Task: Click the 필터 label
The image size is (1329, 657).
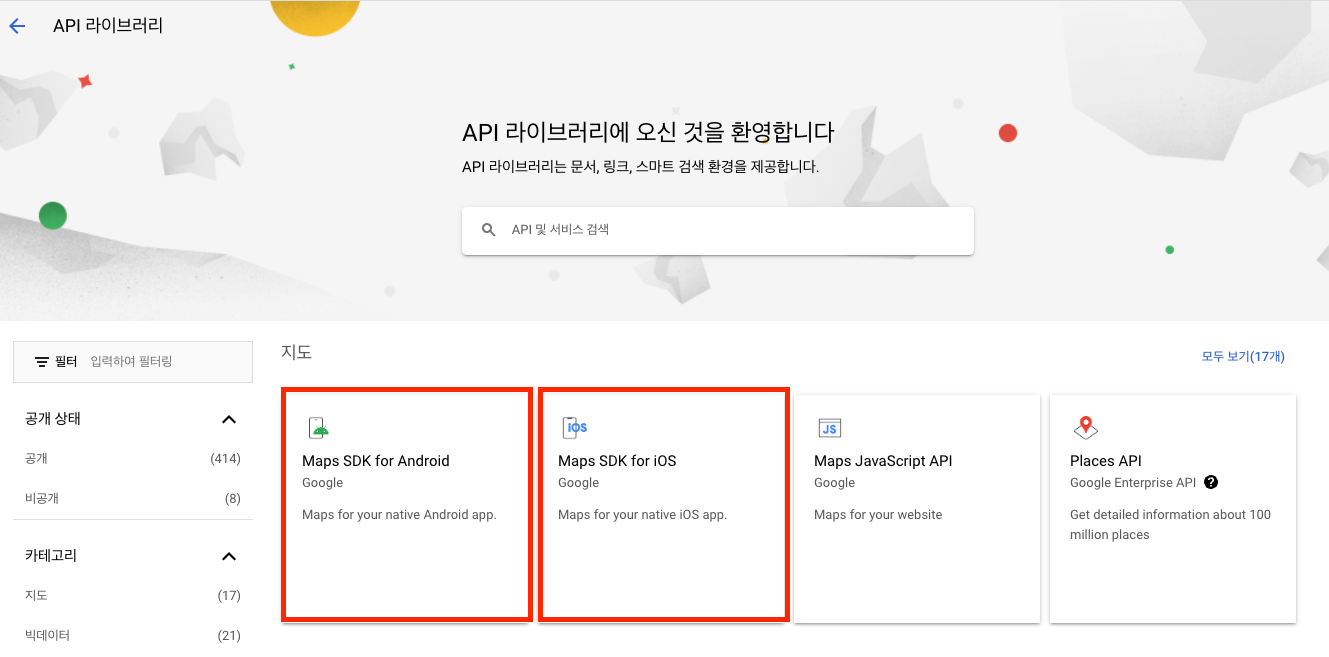Action: click(66, 362)
